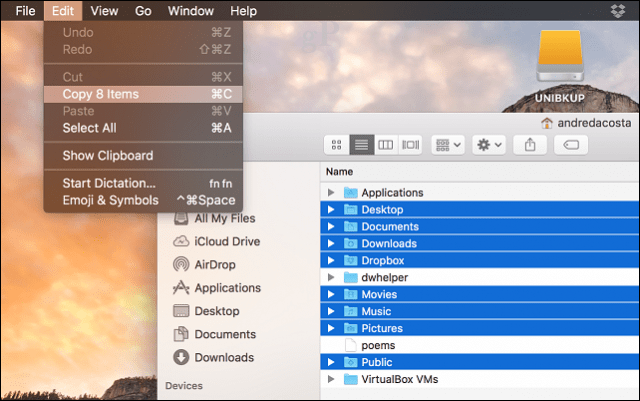Viewport: 640px width, 401px height.
Task: Select the poems file icon
Action: (x=350, y=345)
